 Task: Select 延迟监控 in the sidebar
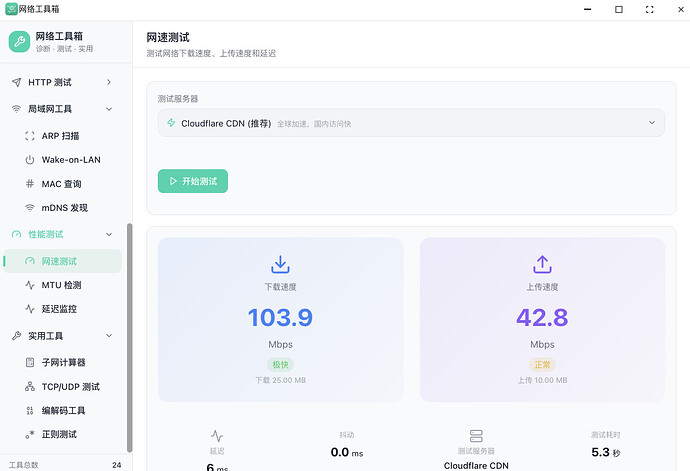(65, 310)
